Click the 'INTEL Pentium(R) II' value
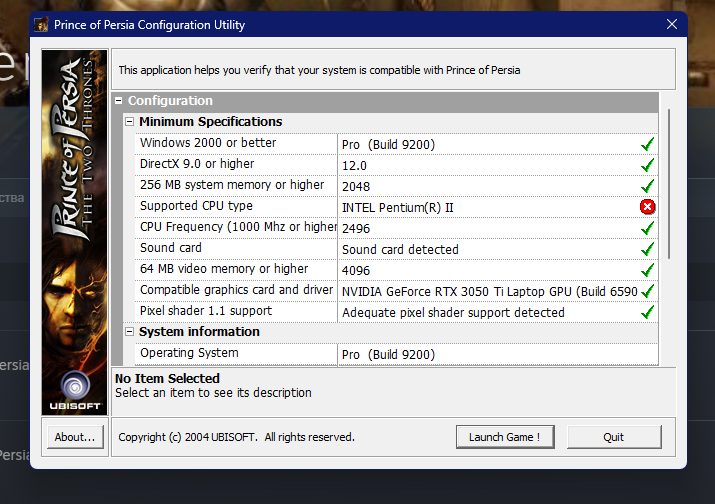715x504 pixels. [398, 208]
